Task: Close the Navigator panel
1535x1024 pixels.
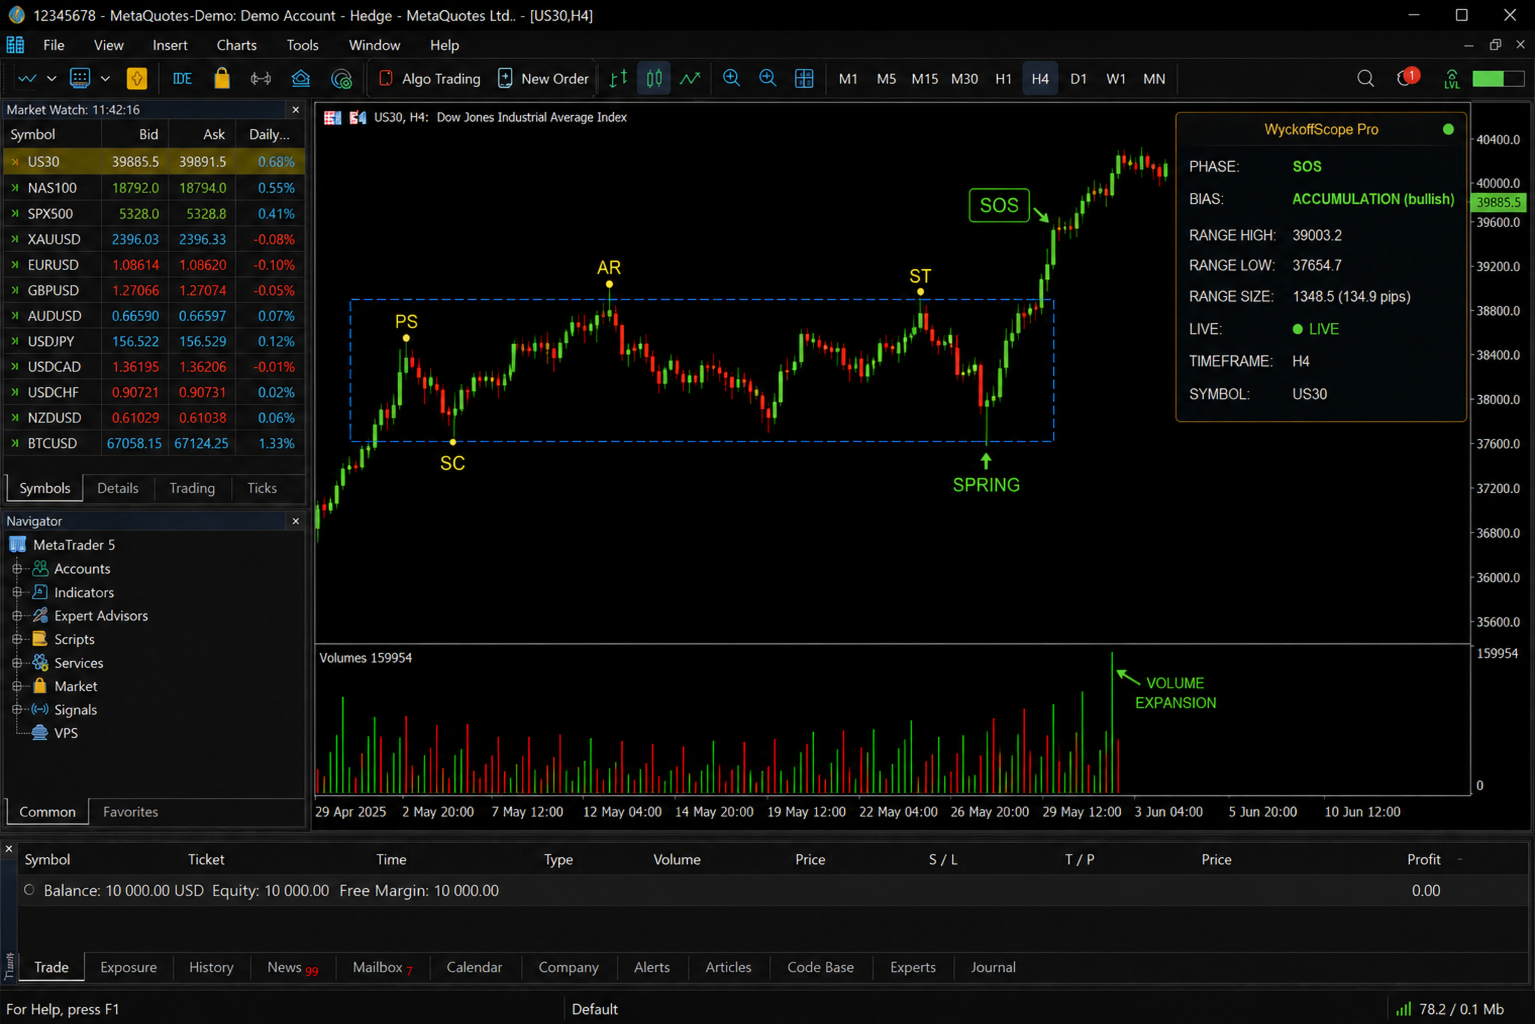Action: point(295,521)
